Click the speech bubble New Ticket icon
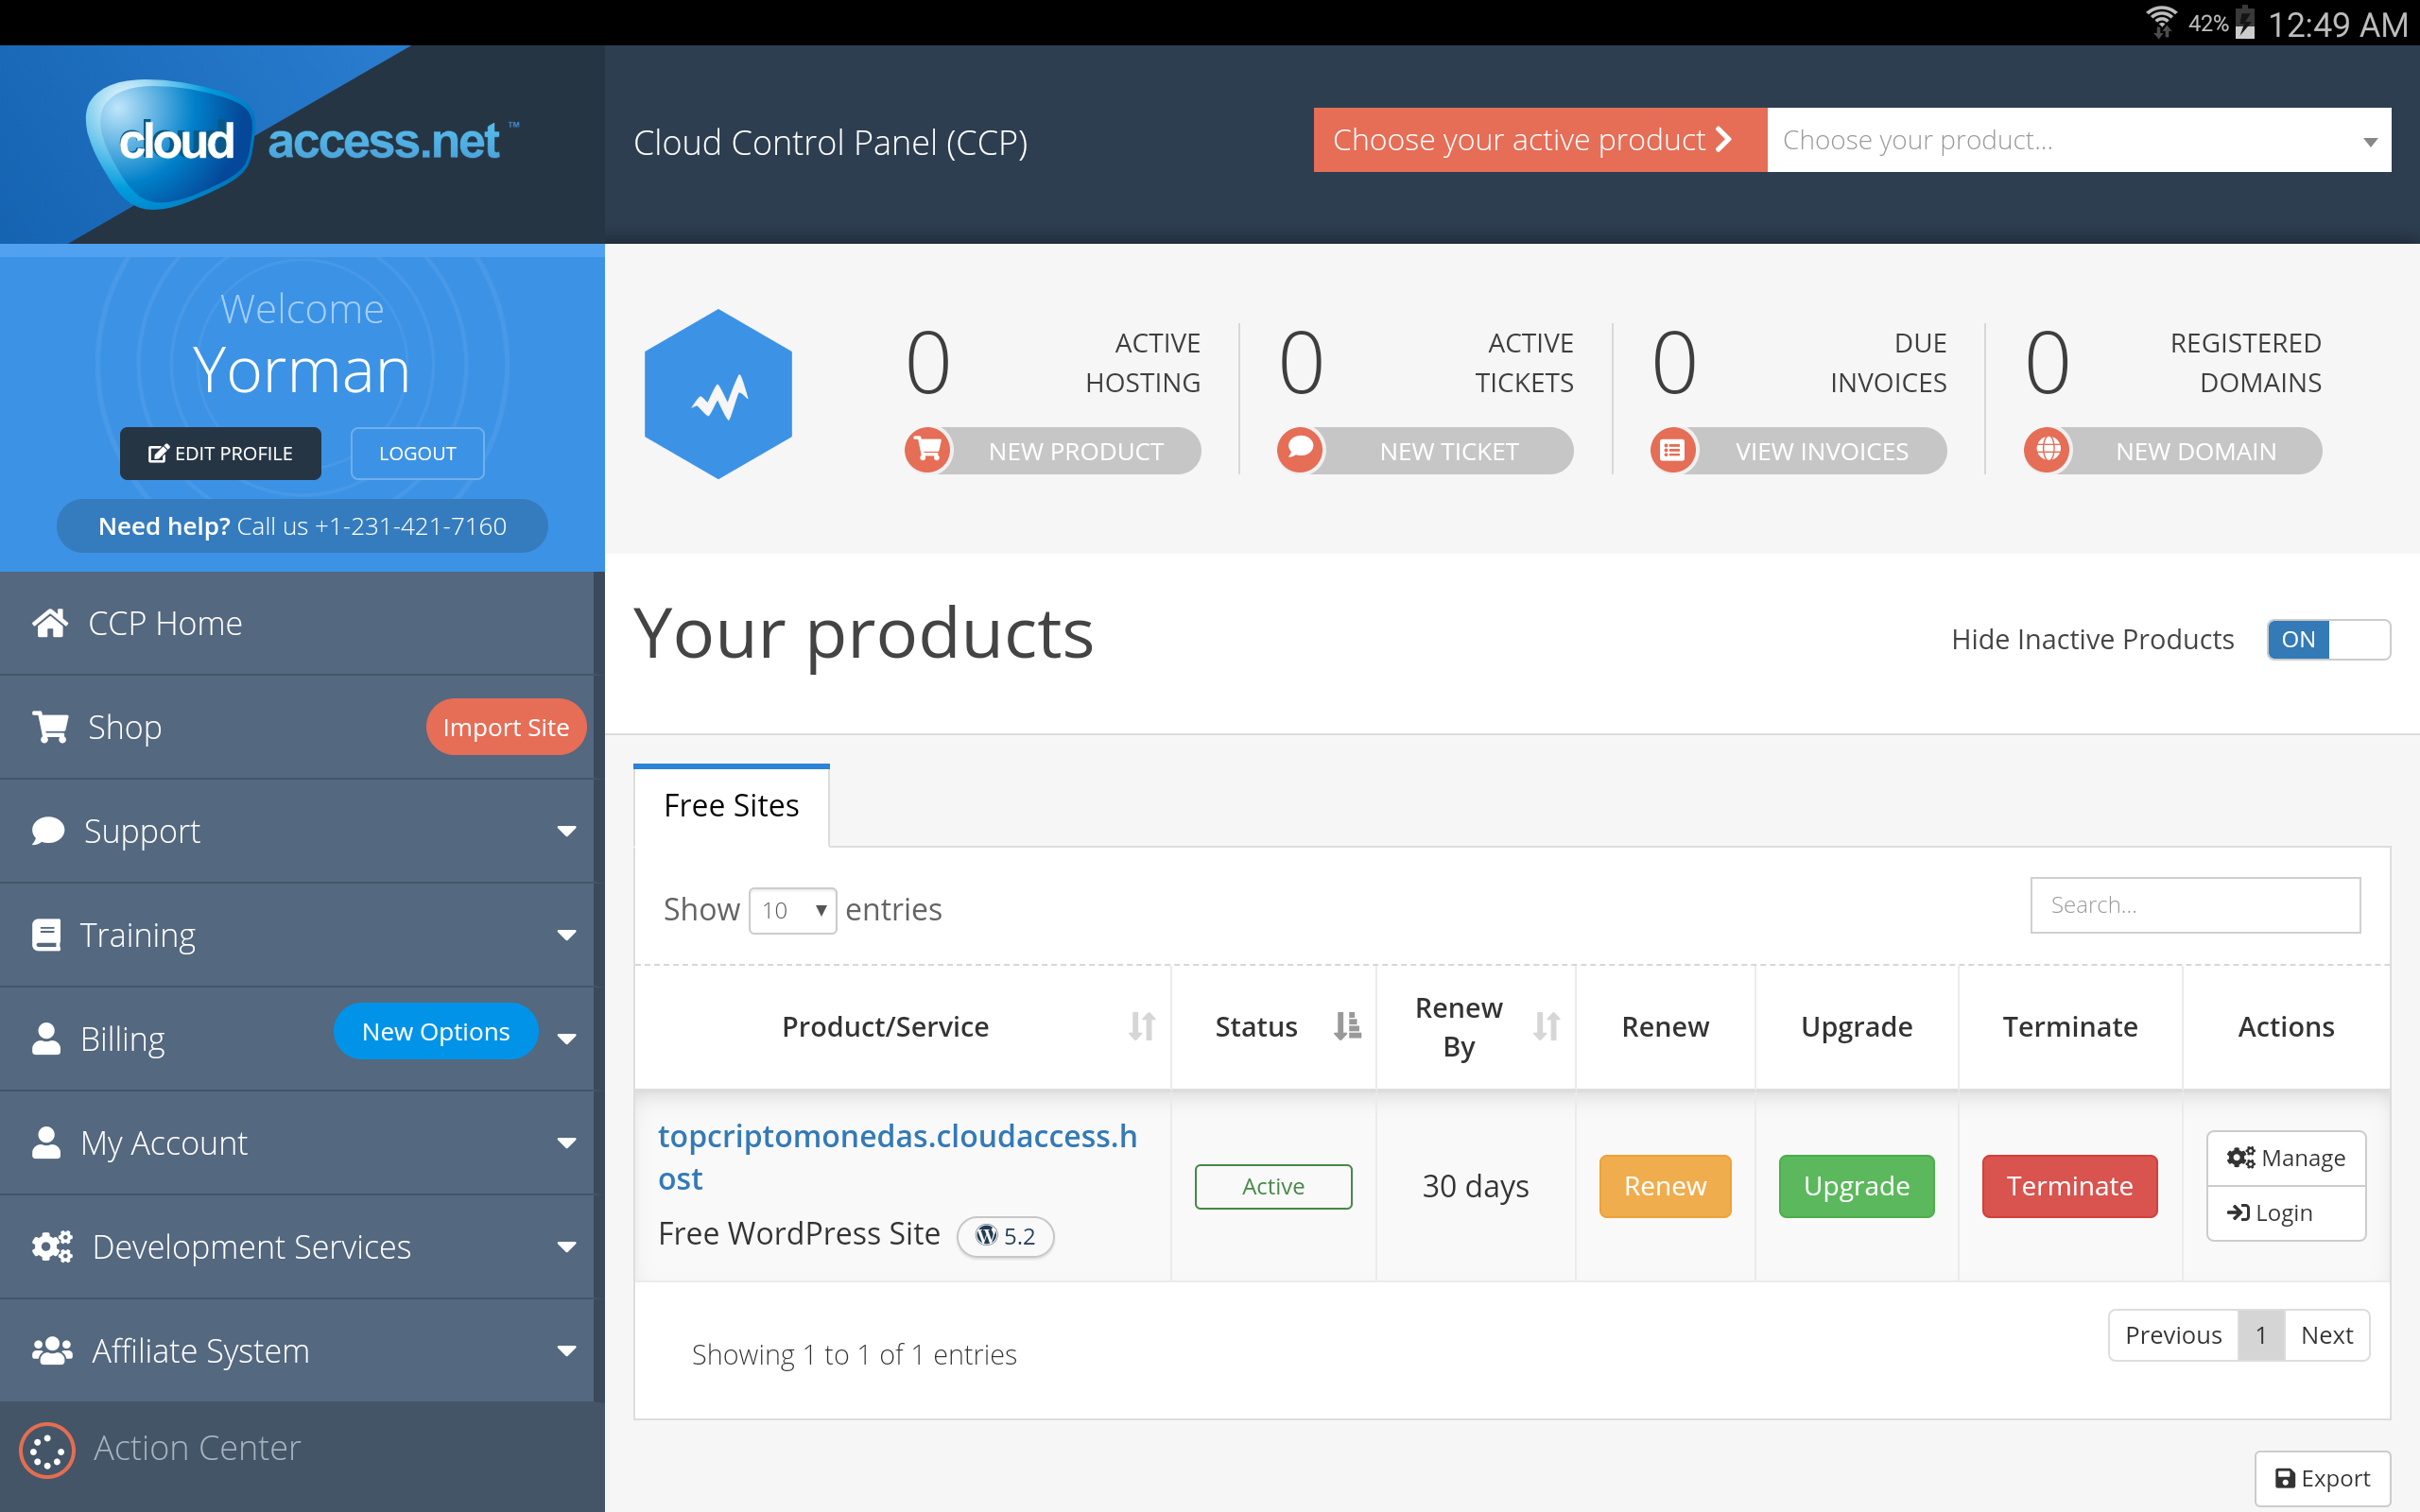The width and height of the screenshot is (2420, 1512). (x=1300, y=450)
